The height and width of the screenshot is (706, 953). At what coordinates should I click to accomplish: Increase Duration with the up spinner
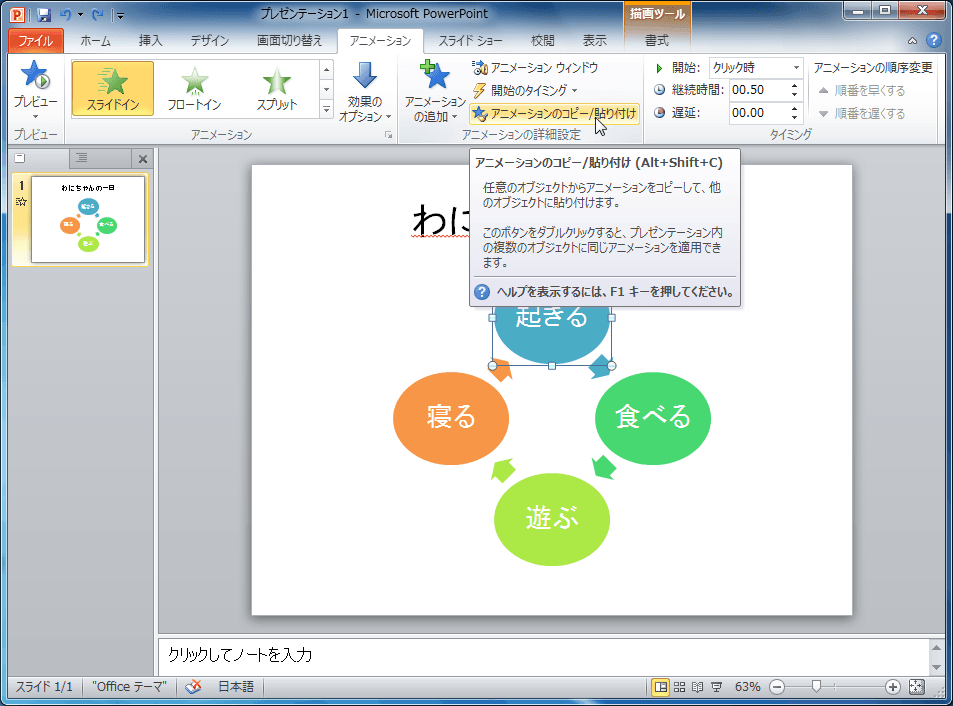coord(794,86)
